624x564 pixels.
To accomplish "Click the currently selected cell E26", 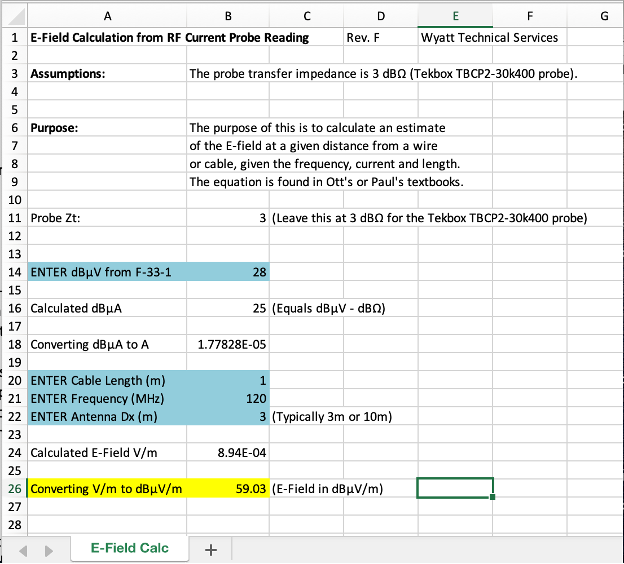I will [x=455, y=488].
